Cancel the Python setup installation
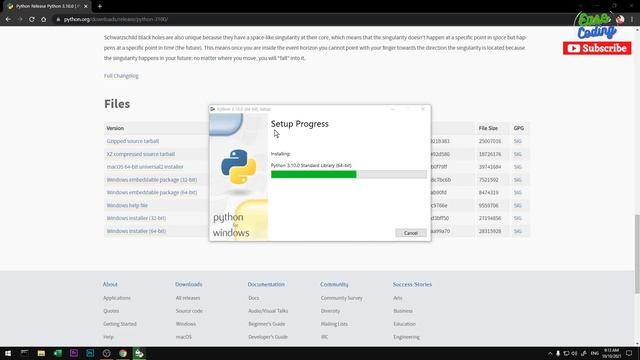This screenshot has width=640, height=360. [x=411, y=233]
